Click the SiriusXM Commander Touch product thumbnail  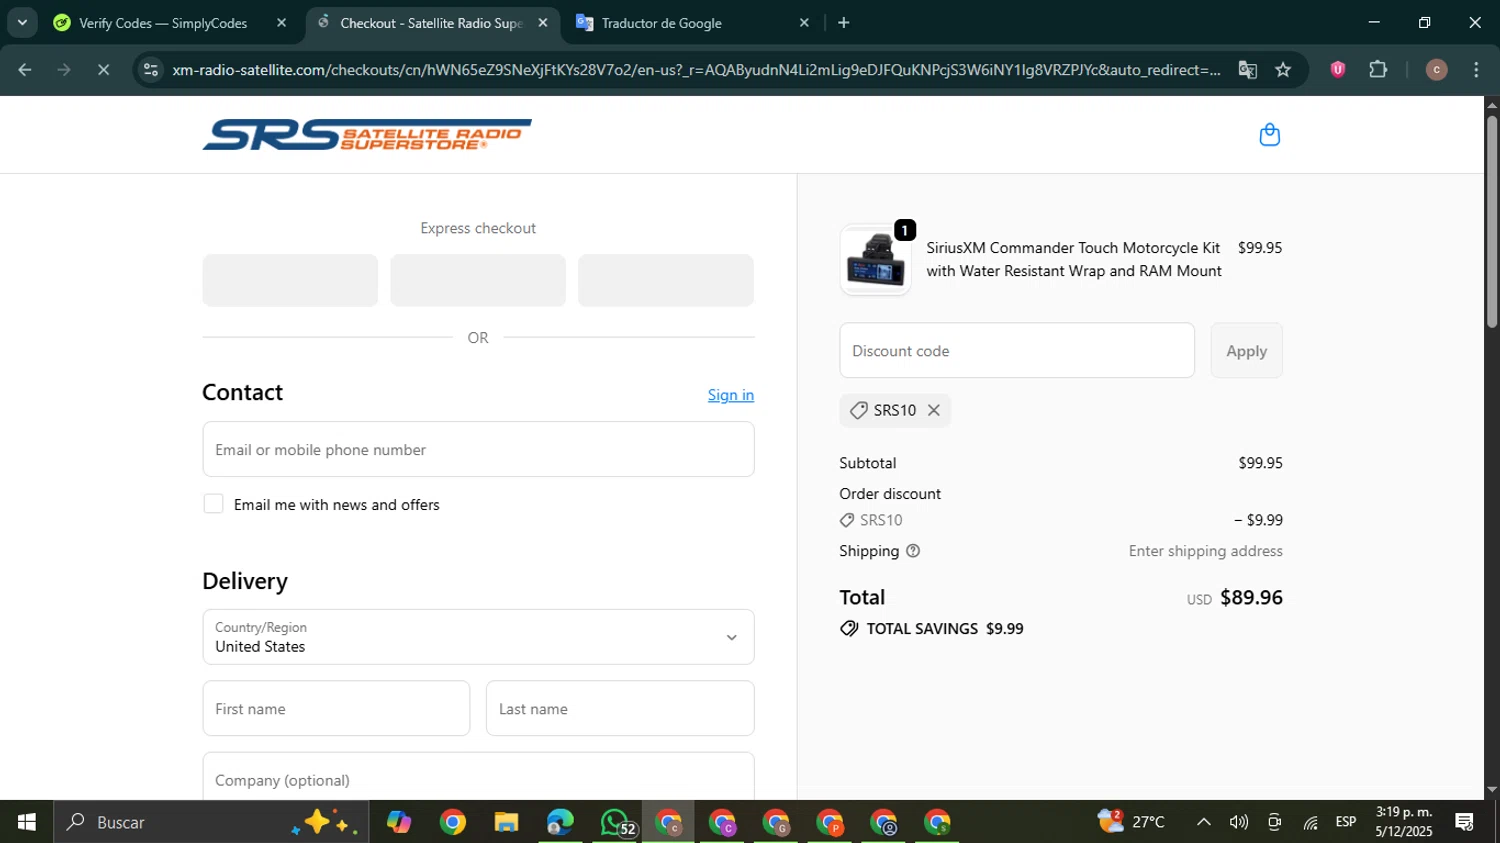(875, 260)
